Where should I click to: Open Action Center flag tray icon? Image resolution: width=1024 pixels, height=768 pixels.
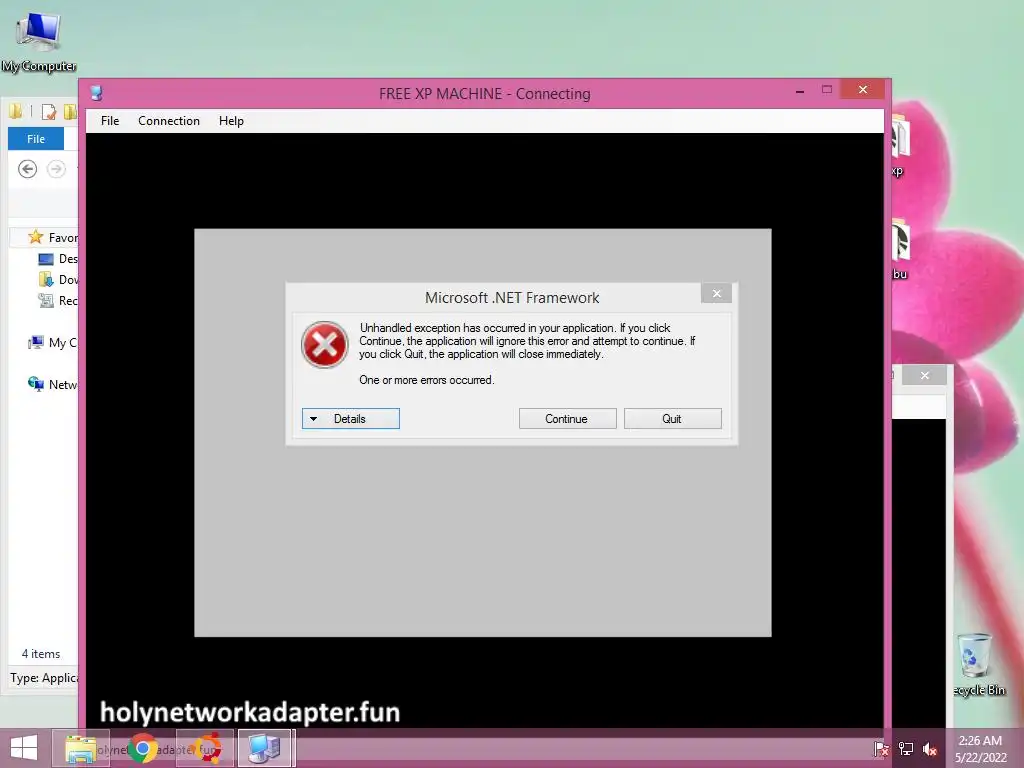click(x=880, y=749)
